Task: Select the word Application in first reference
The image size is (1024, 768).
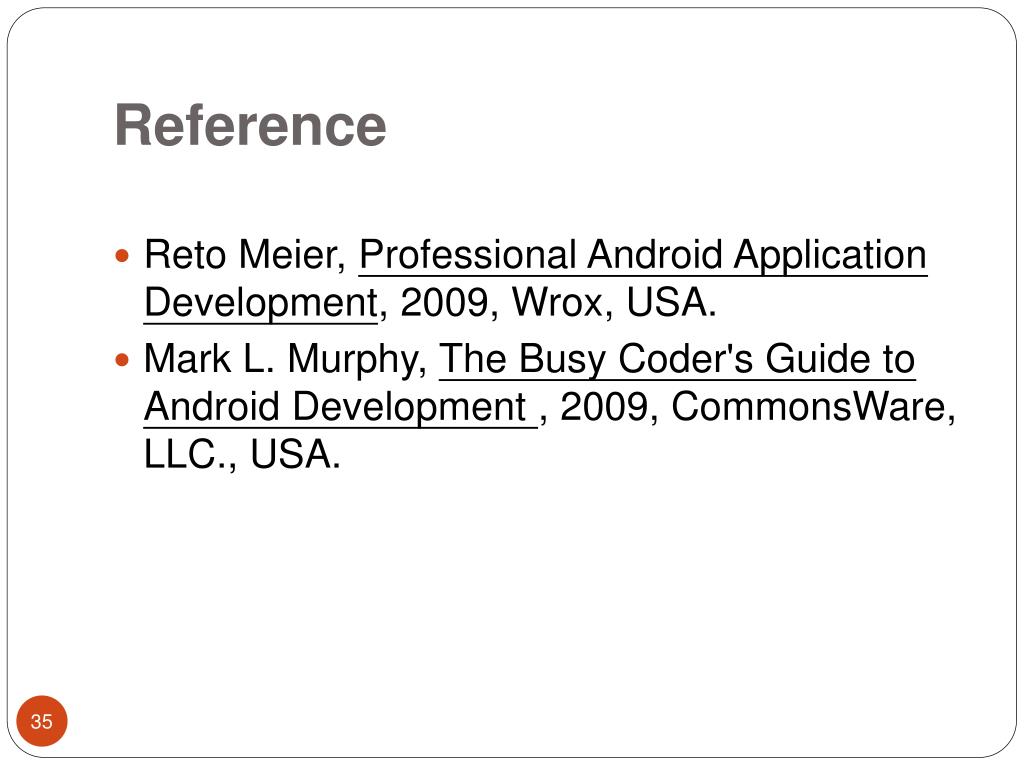Action: [829, 255]
